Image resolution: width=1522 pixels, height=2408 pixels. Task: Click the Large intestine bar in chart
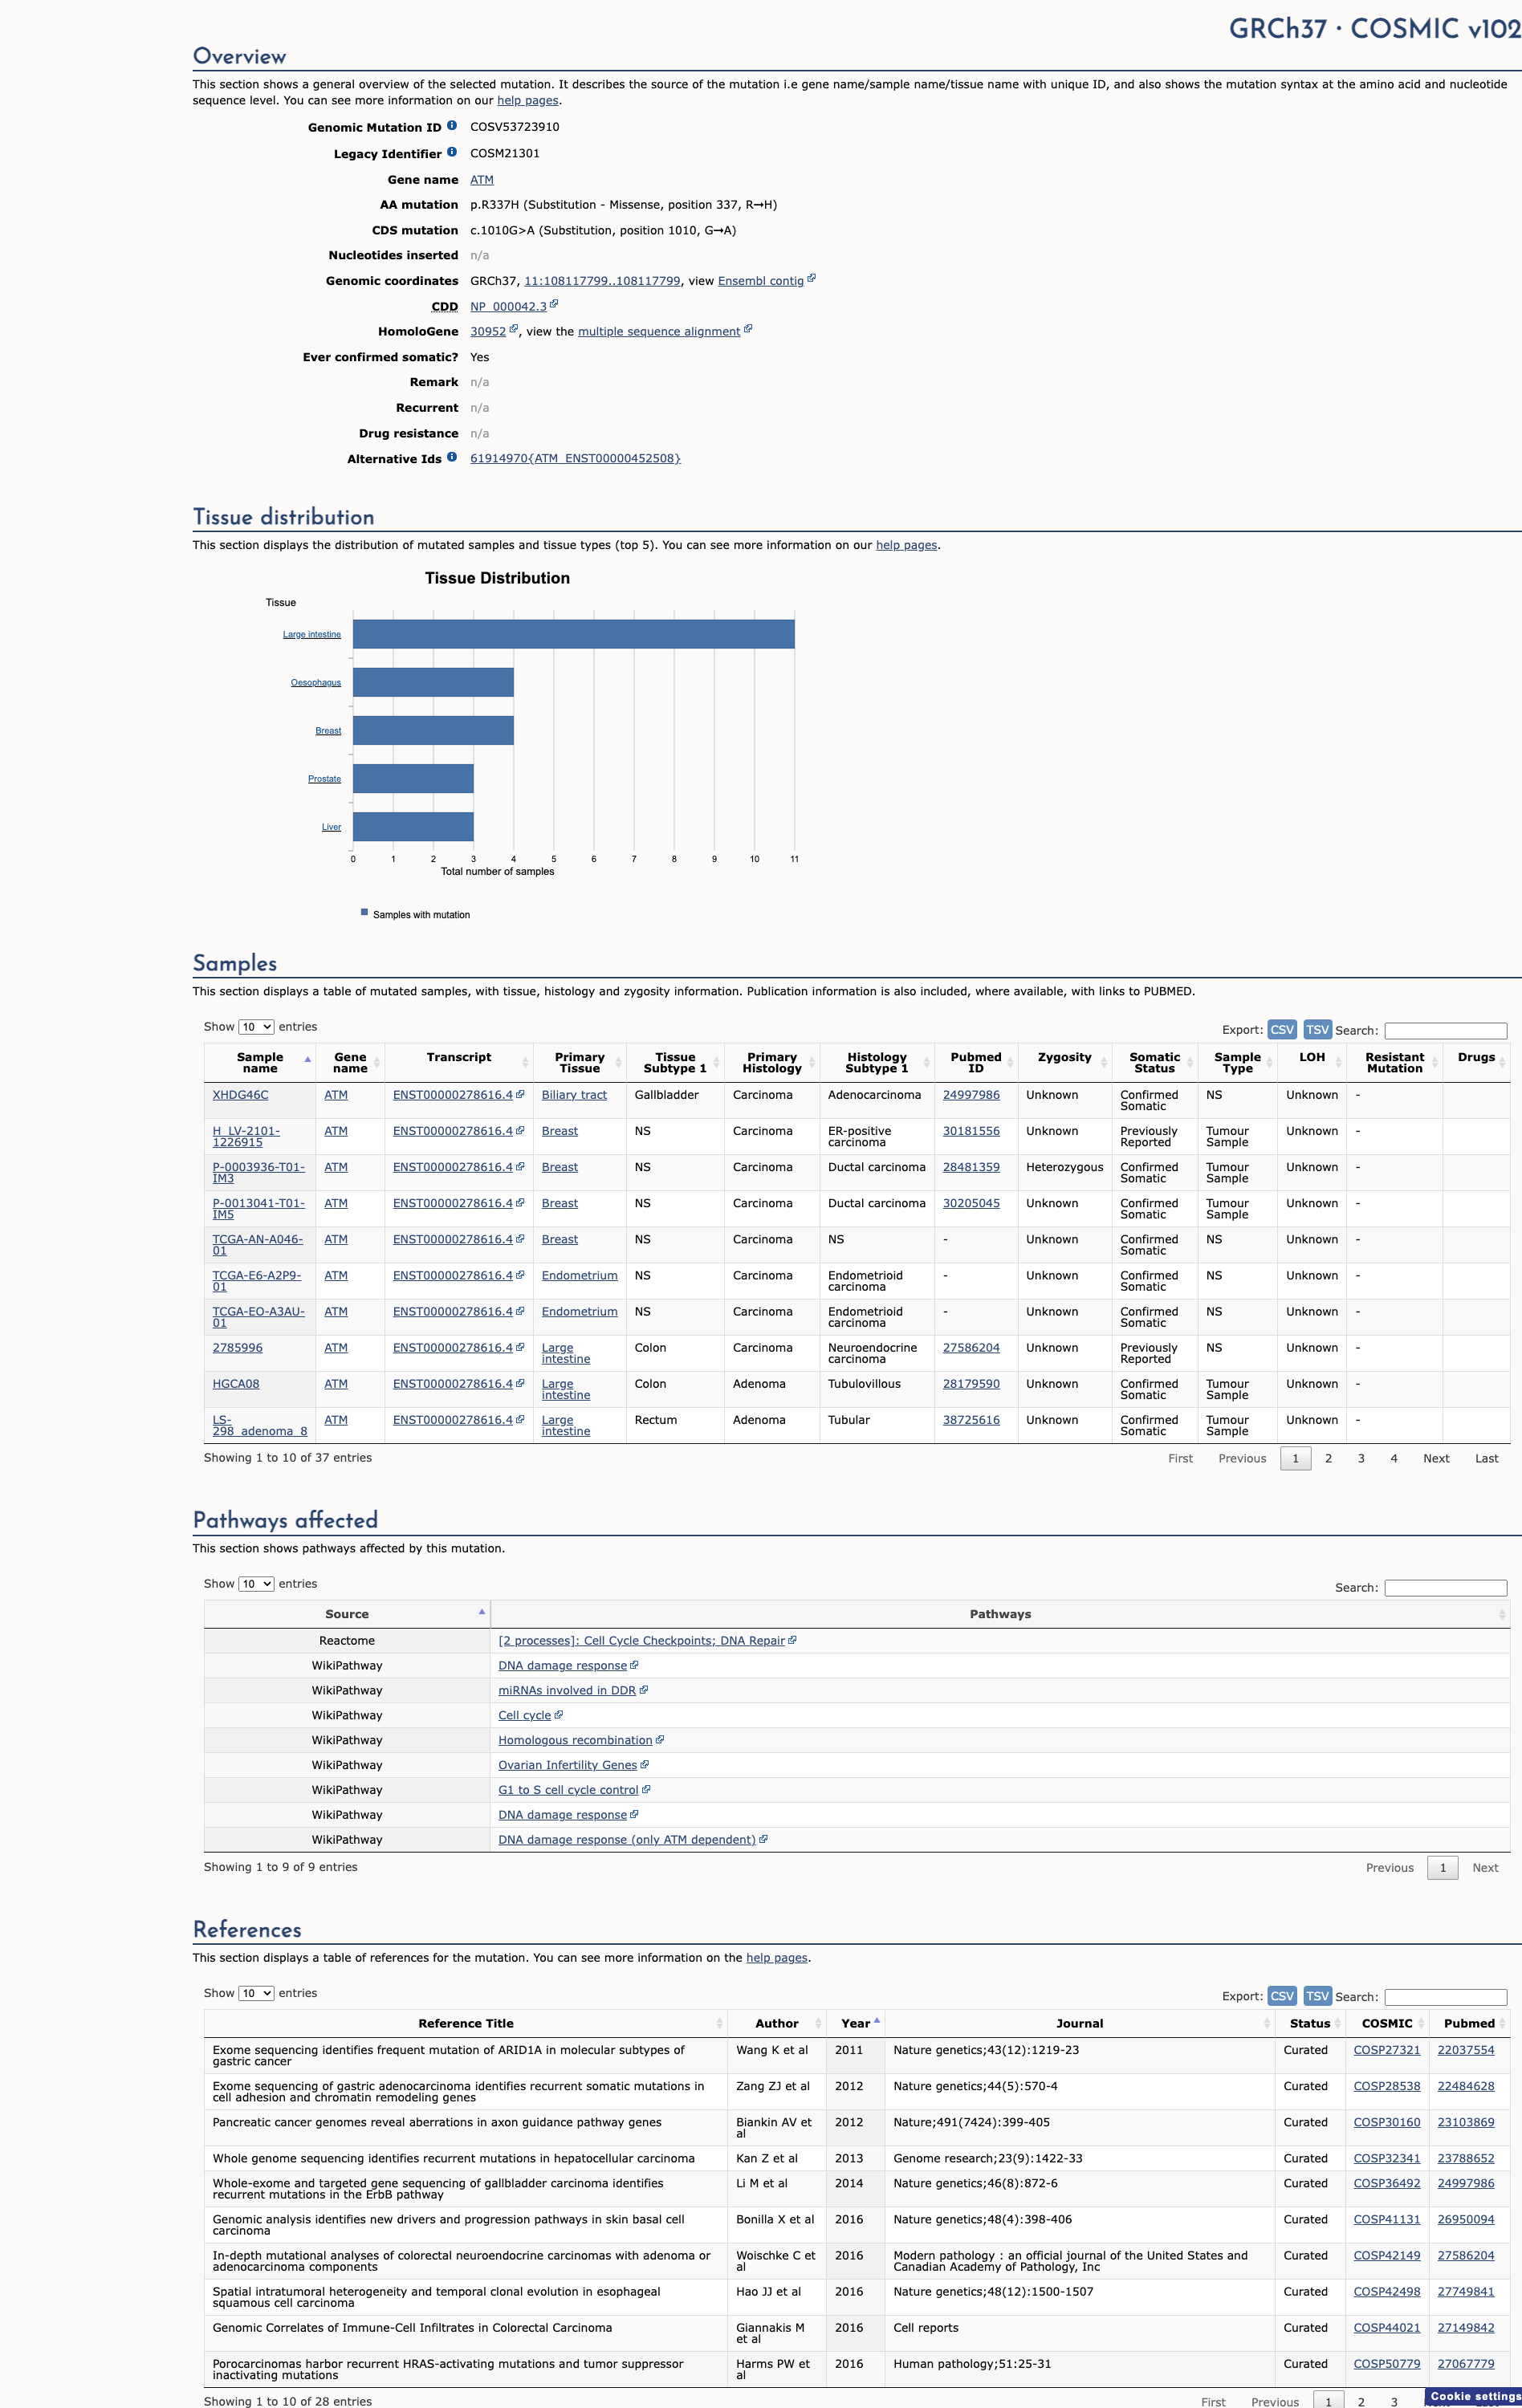point(574,634)
